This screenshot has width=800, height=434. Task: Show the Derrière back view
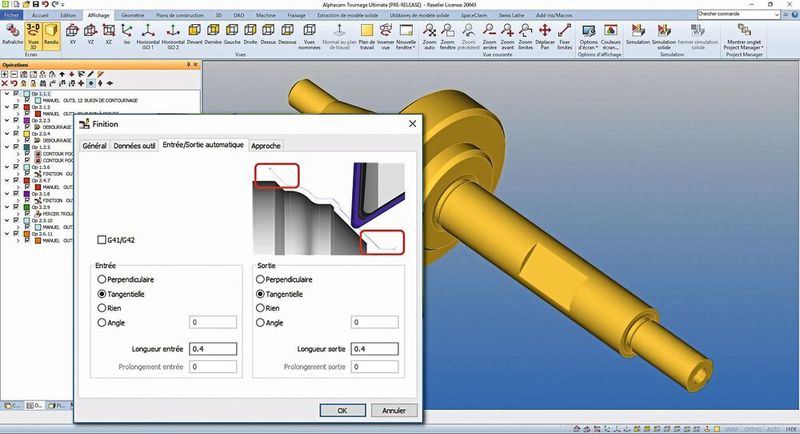[213, 34]
